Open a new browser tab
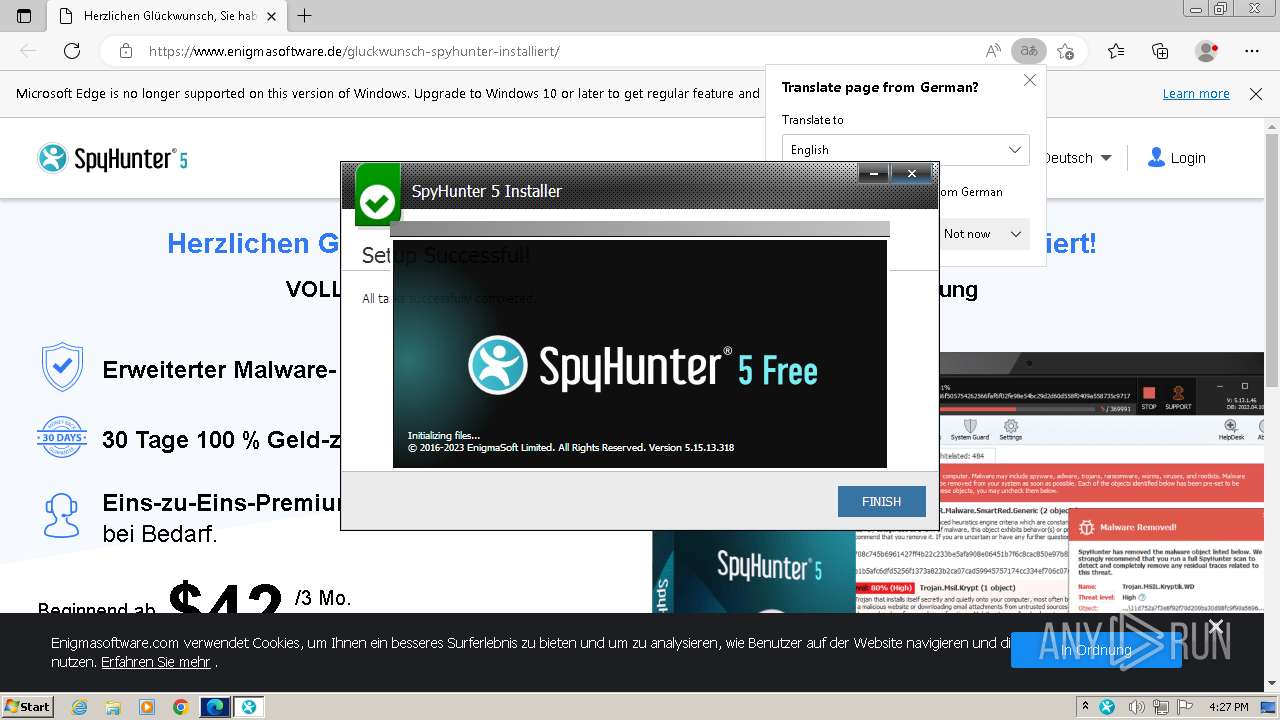Screen dimensions: 1280x720 (305, 16)
